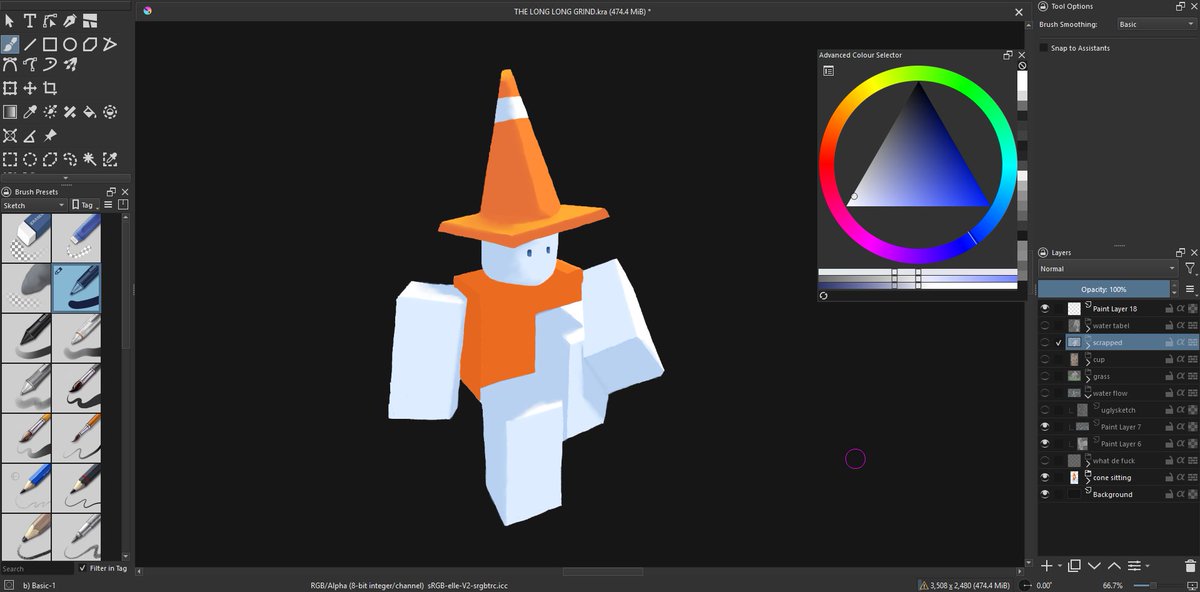
Task: Select the Gradient tool
Action: click(x=10, y=112)
